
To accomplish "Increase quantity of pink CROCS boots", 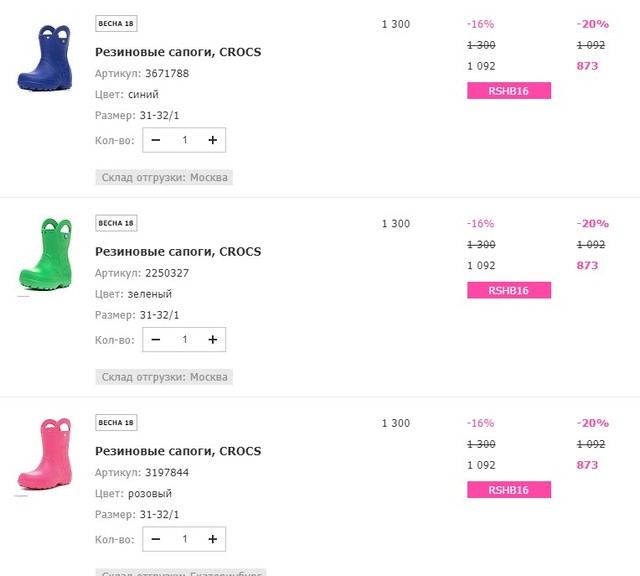I will (x=213, y=539).
